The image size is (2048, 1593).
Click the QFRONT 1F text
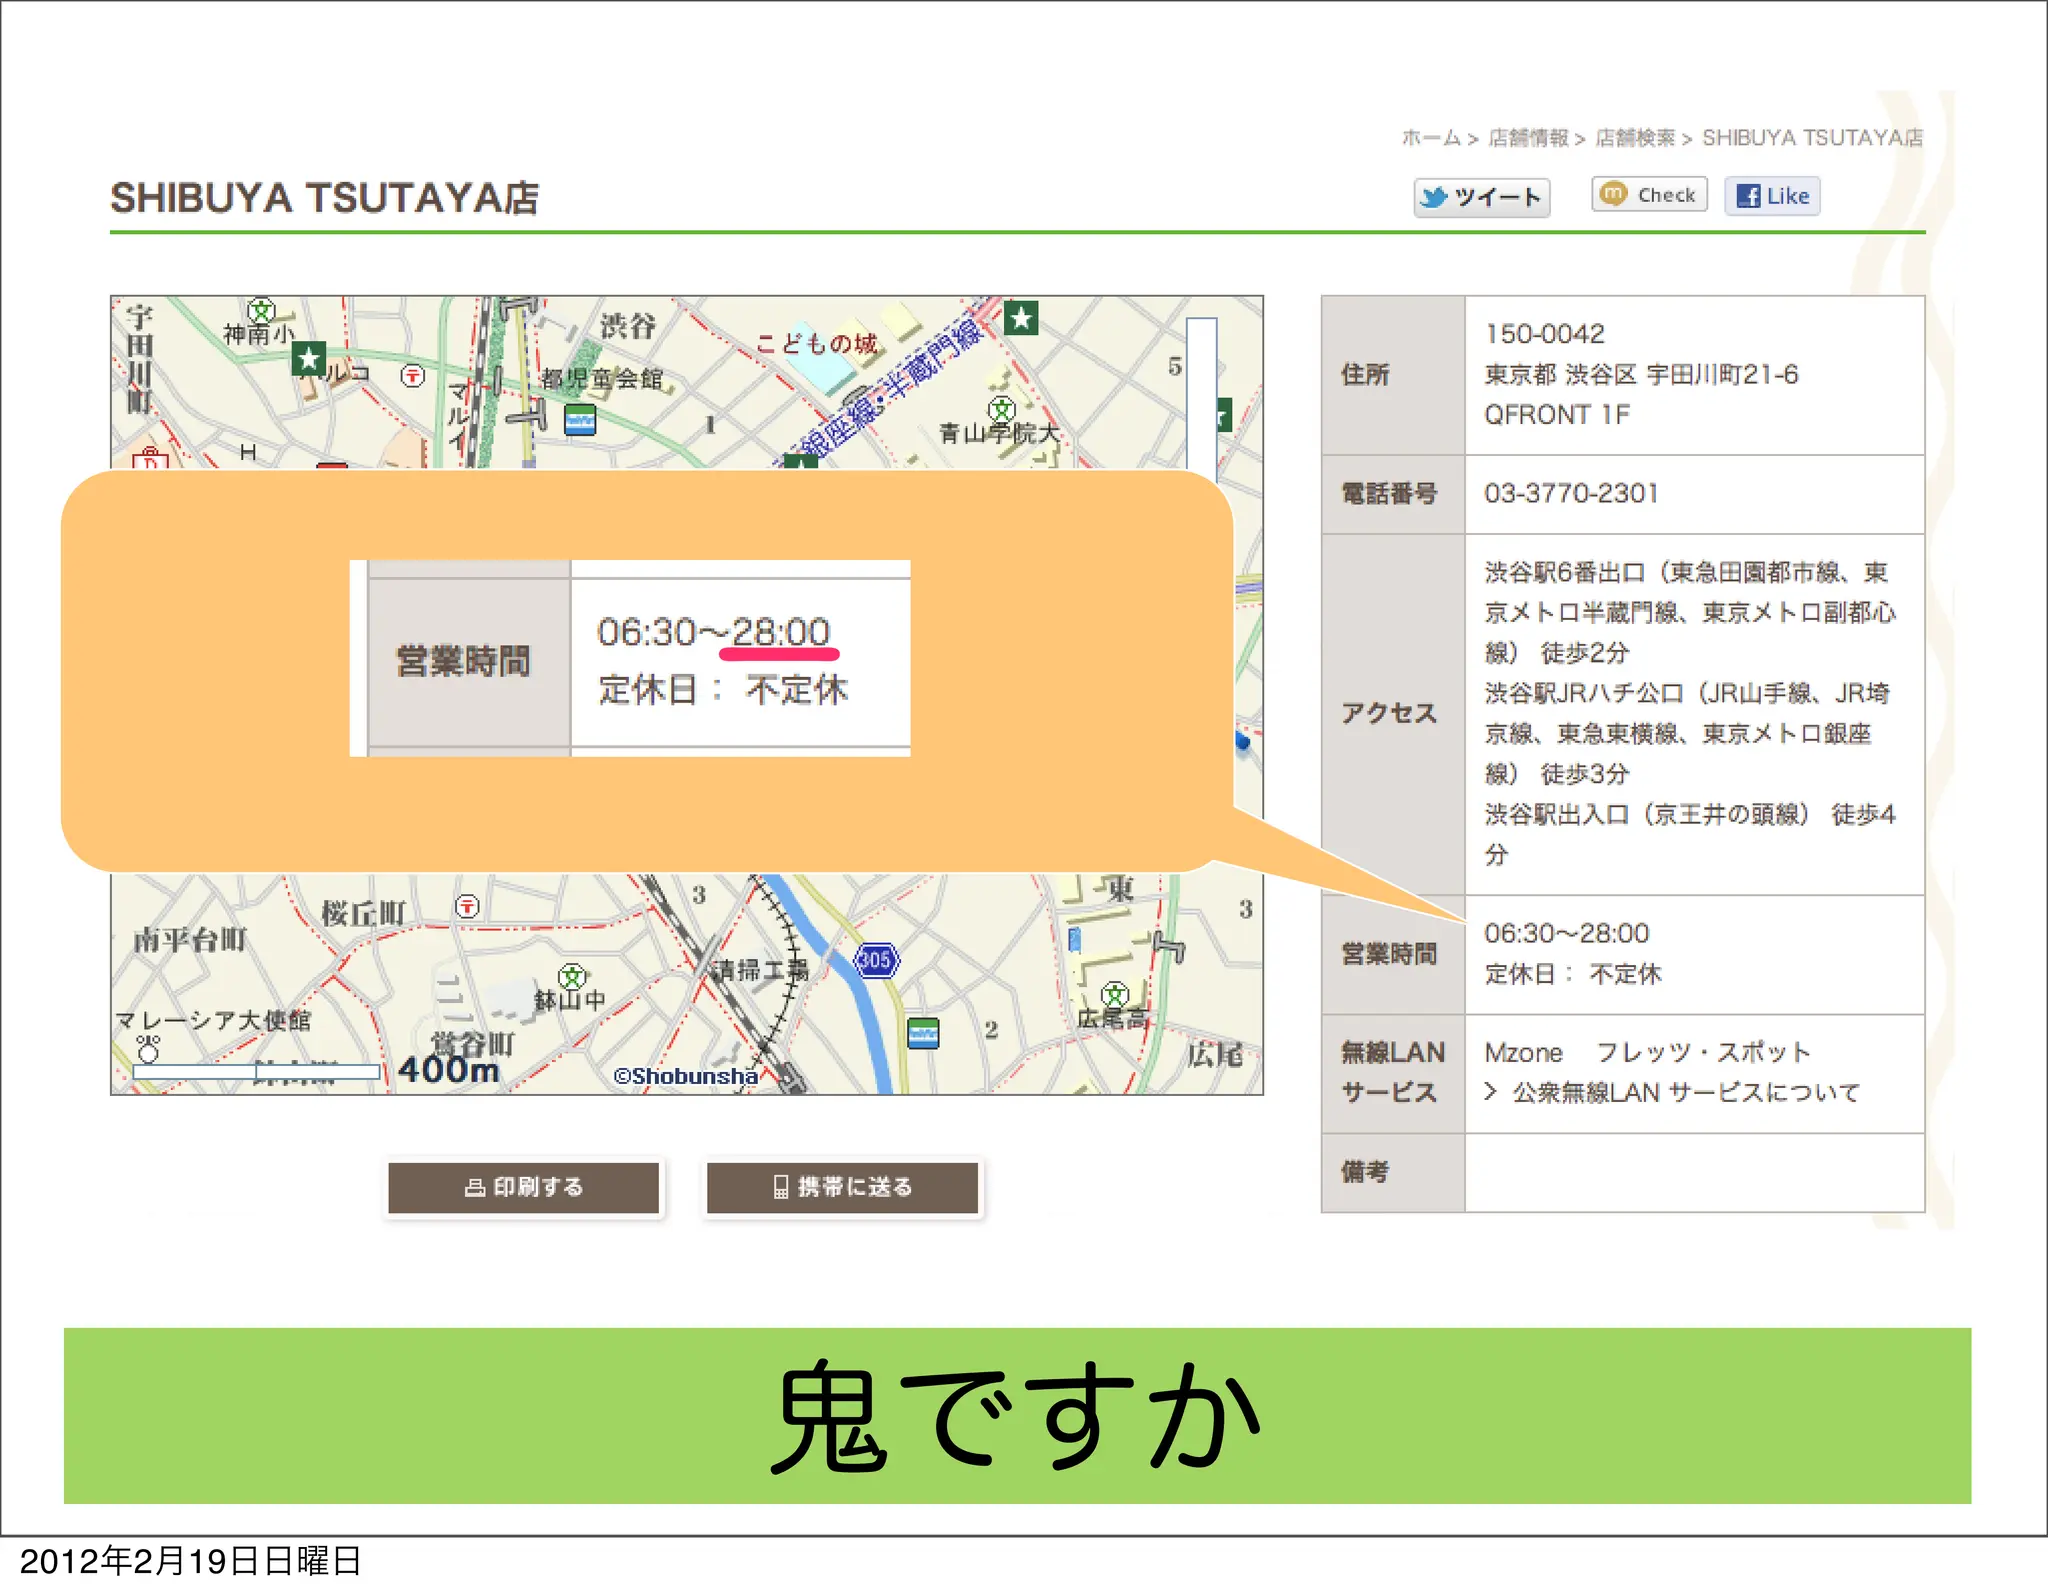(1556, 414)
